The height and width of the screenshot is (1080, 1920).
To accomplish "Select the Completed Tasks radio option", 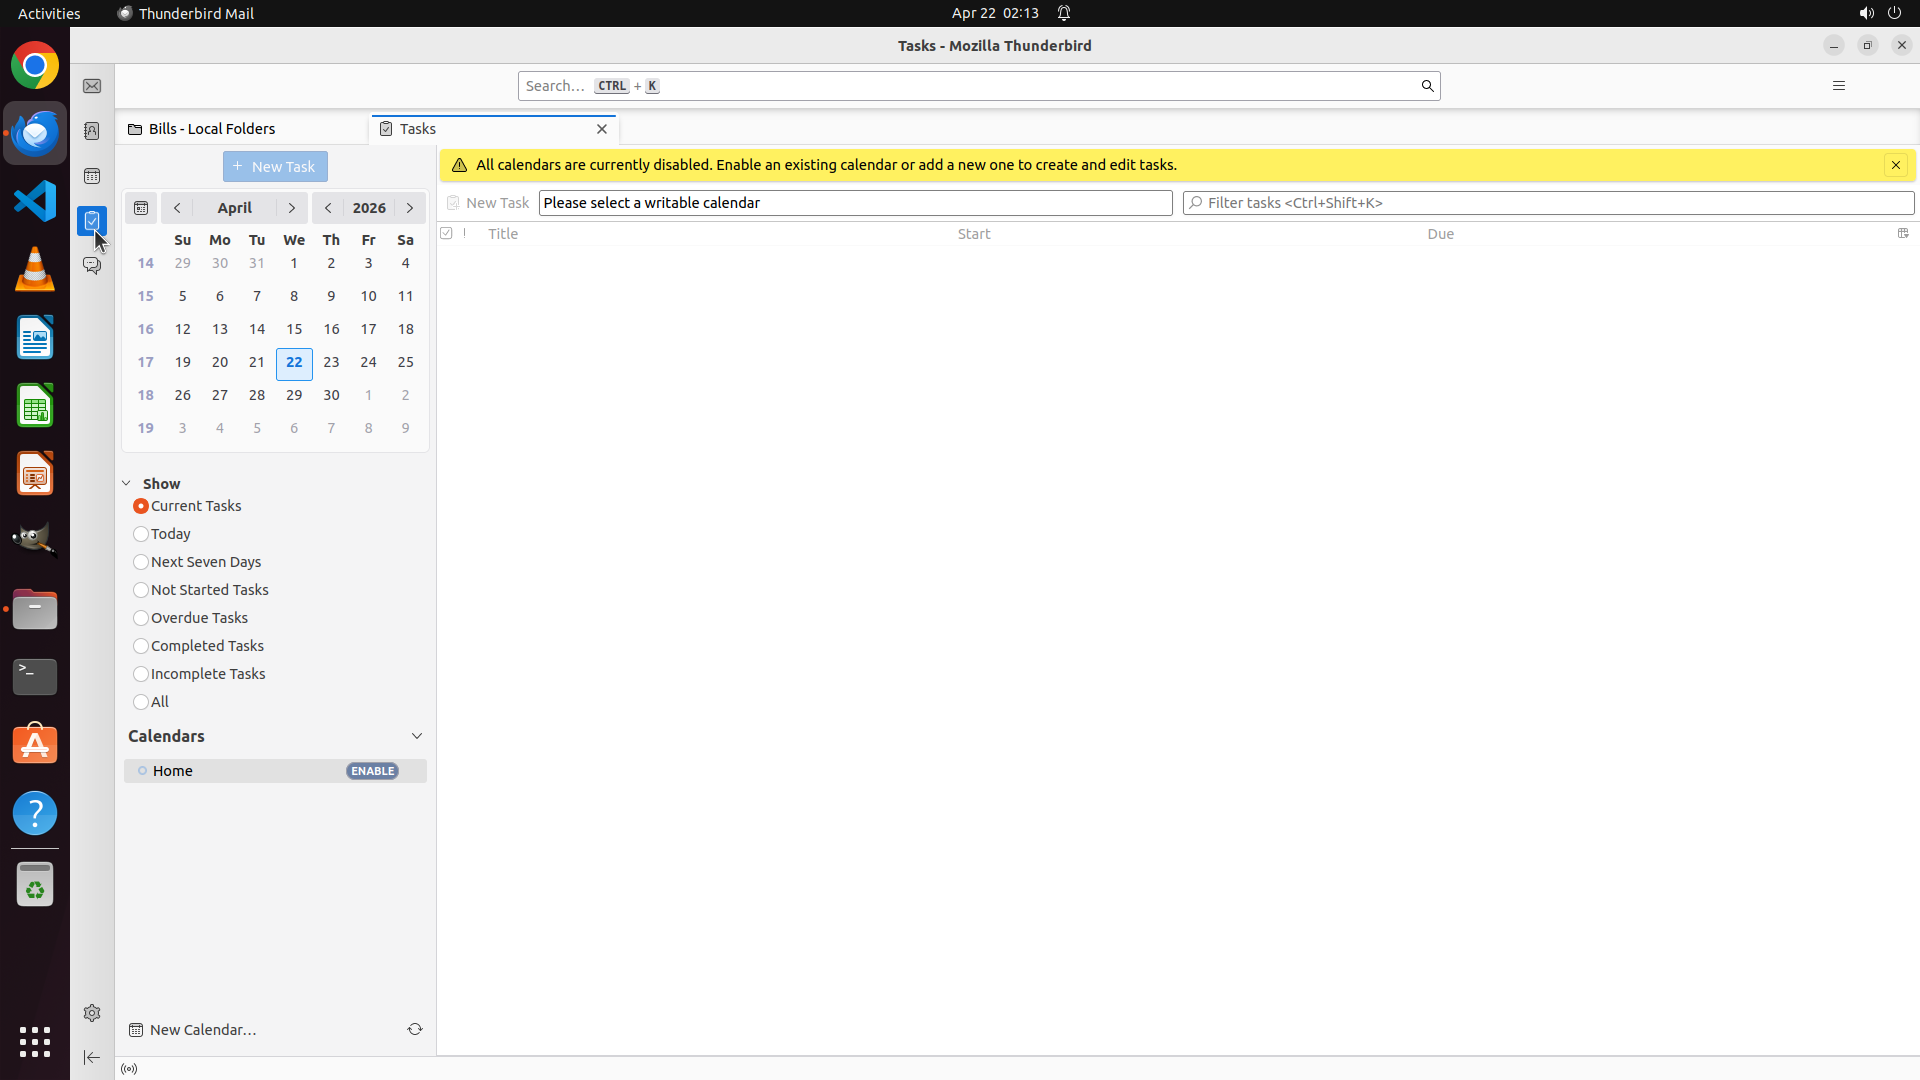I will point(141,646).
